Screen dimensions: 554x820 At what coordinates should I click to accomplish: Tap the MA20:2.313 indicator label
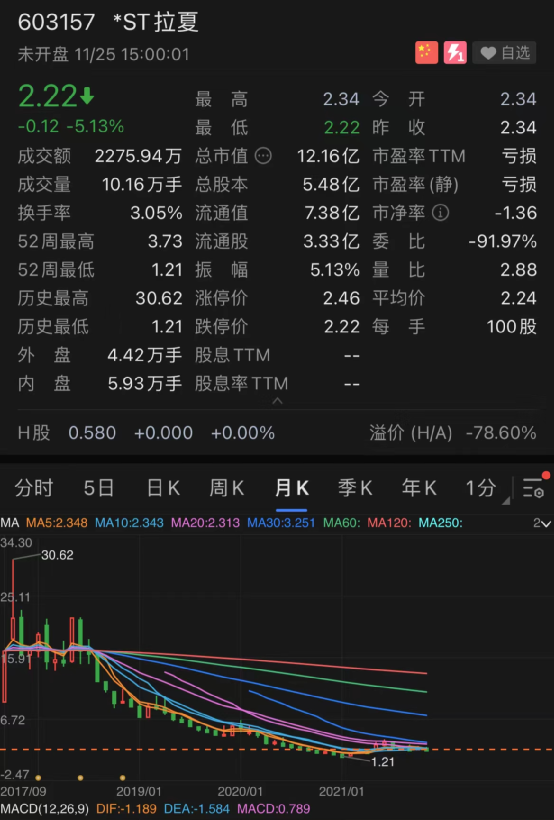(x=206, y=522)
